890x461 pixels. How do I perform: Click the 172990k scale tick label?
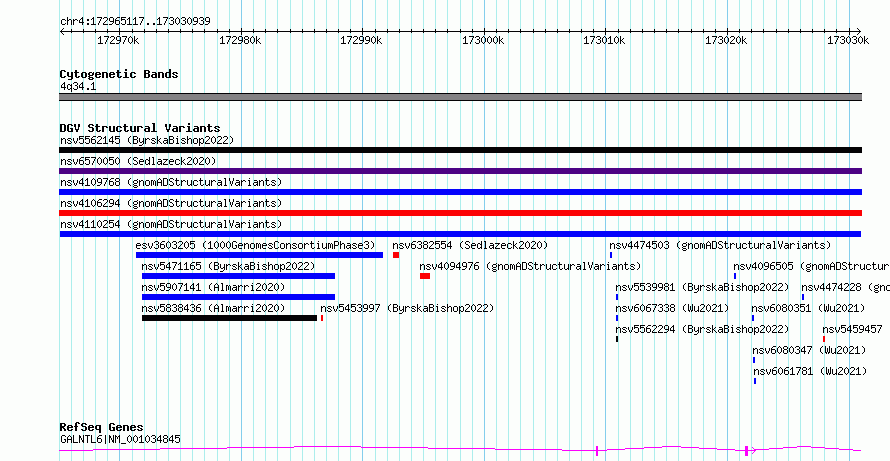tap(362, 40)
